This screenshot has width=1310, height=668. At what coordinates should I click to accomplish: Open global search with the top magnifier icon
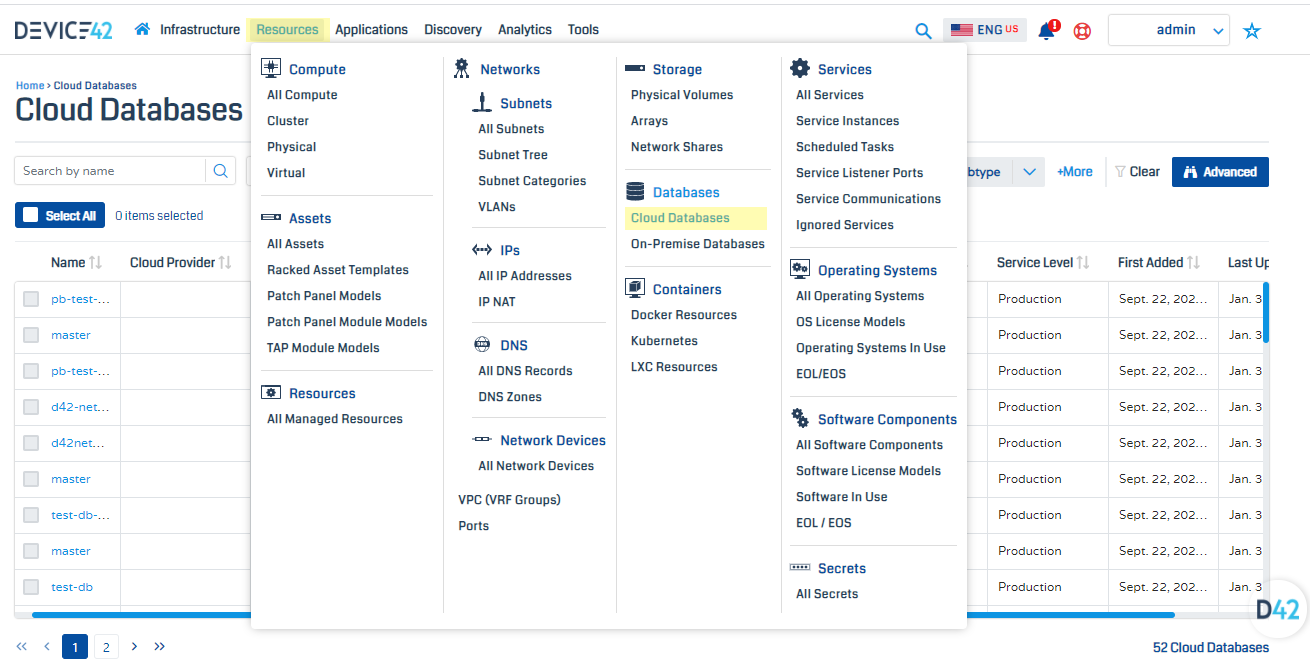click(923, 31)
